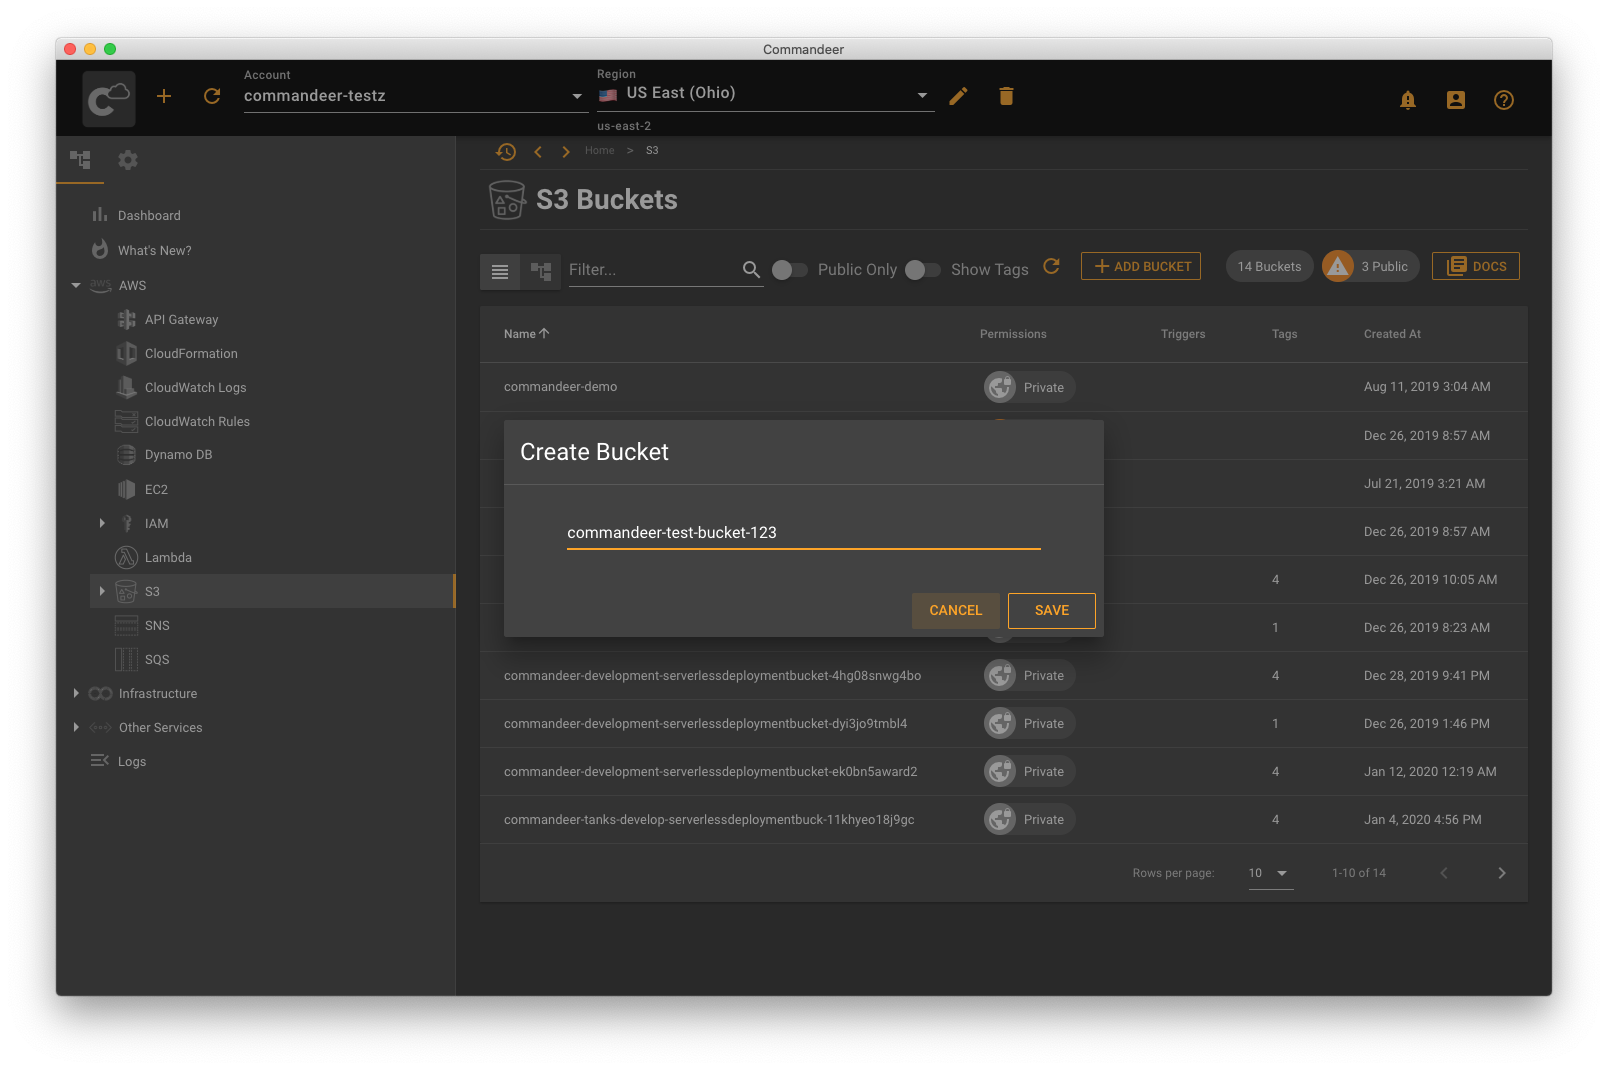Collapse the AWS tree section
The image size is (1608, 1070).
(76, 285)
